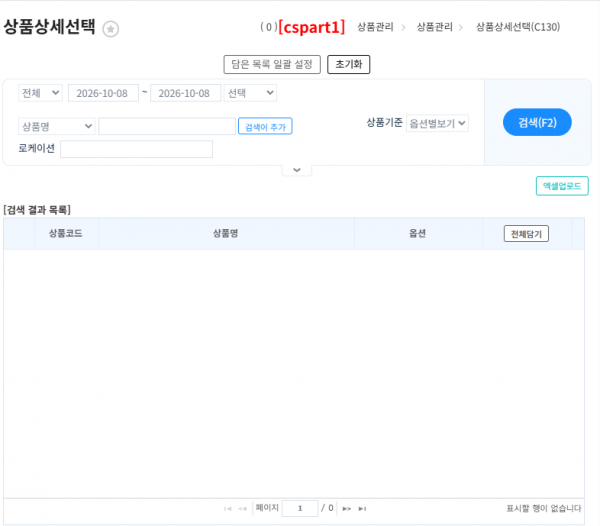
Task: Mark 상품상세선택 page as favorite star
Action: (111, 29)
